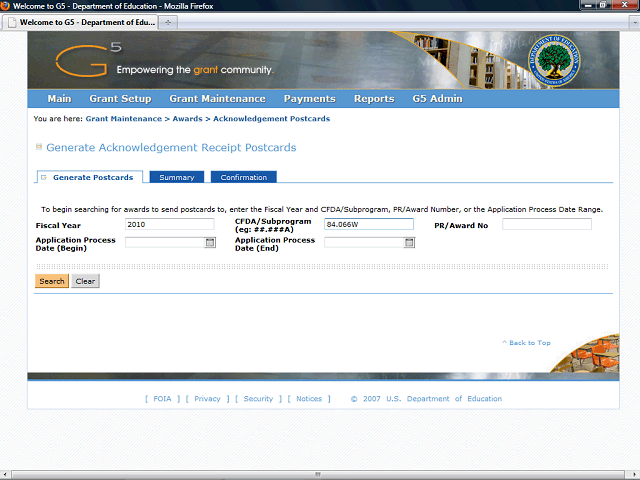Open the Grant Setup menu
Screen dimensions: 640x480
point(120,99)
